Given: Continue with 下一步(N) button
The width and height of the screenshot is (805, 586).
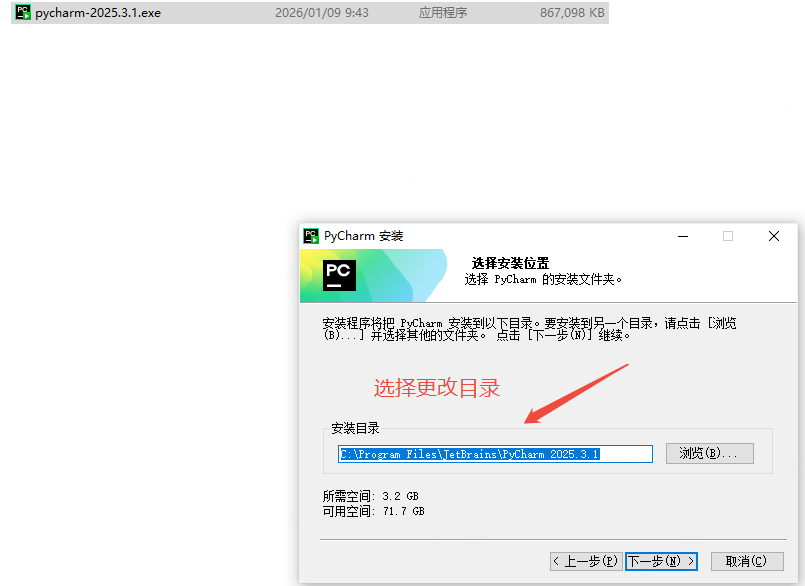Looking at the screenshot, I should click(x=661, y=561).
